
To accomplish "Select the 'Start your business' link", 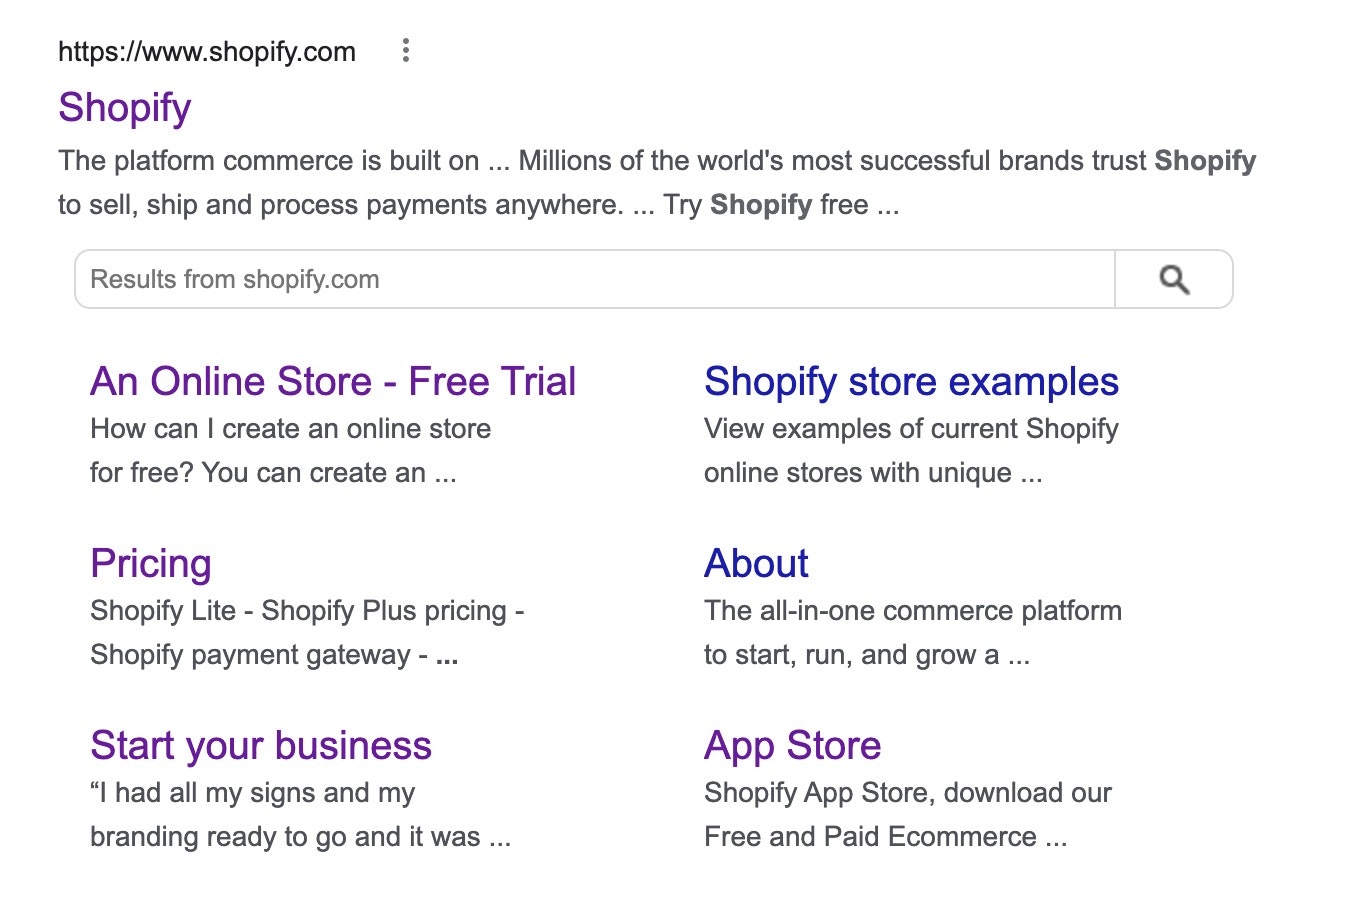I will 261,746.
